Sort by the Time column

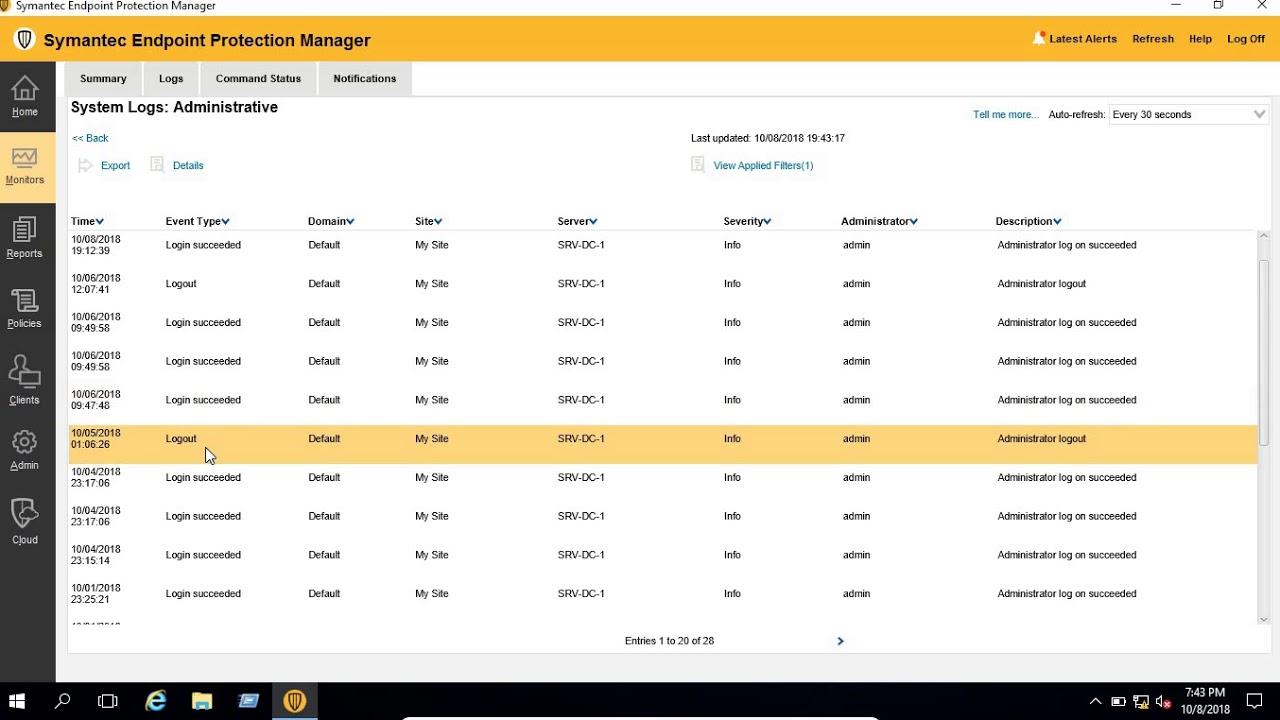(87, 221)
